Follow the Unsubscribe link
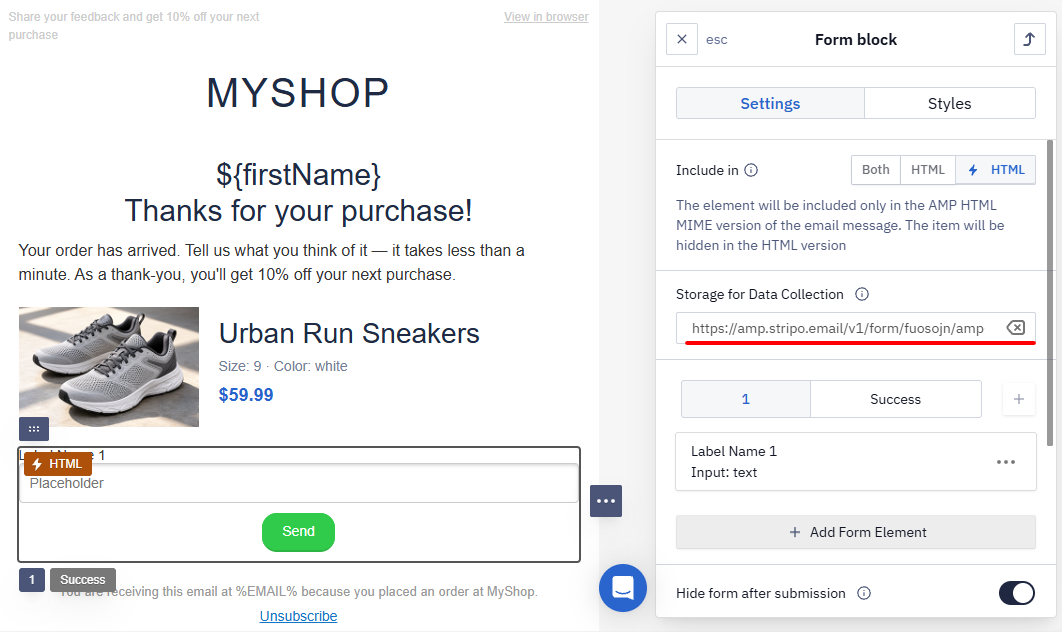 298,616
